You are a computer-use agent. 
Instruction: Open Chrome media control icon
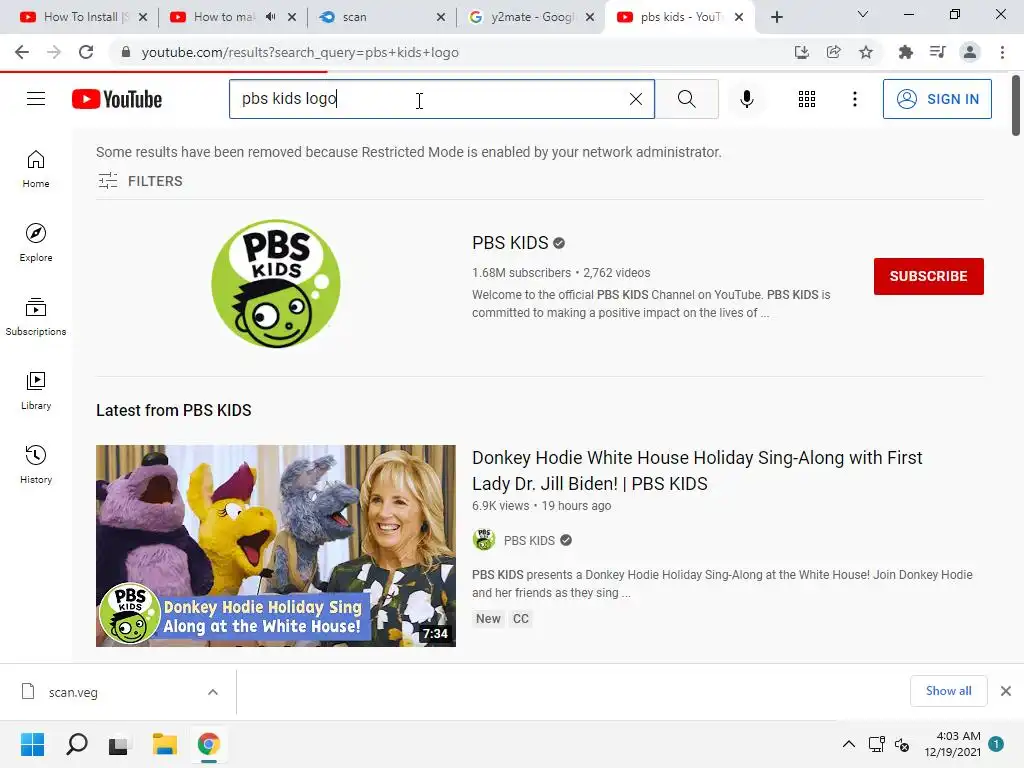pyautogui.click(x=938, y=52)
